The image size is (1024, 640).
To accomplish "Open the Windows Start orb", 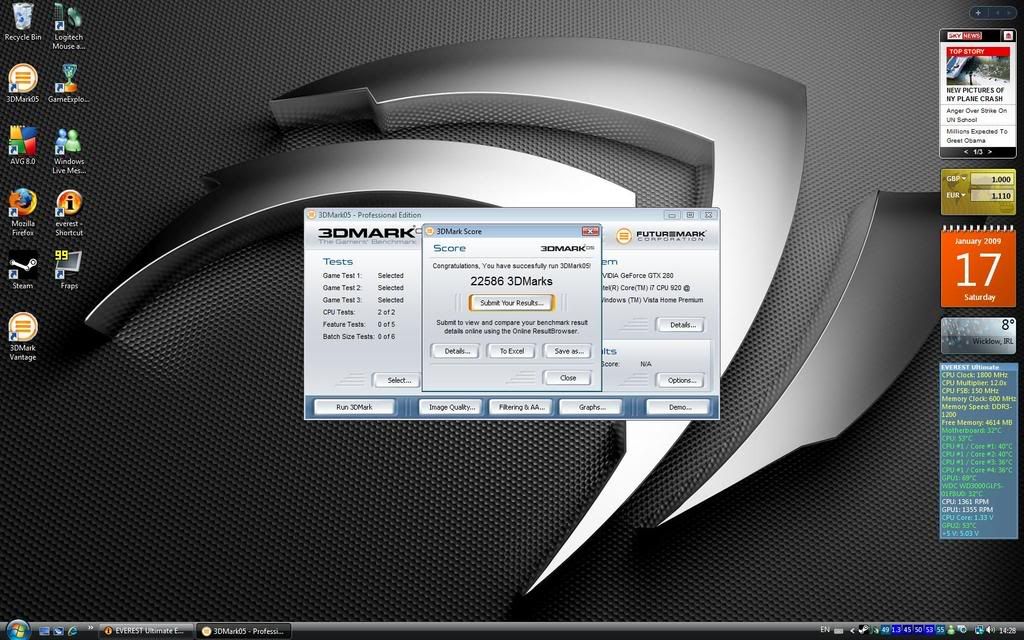I will 18,630.
